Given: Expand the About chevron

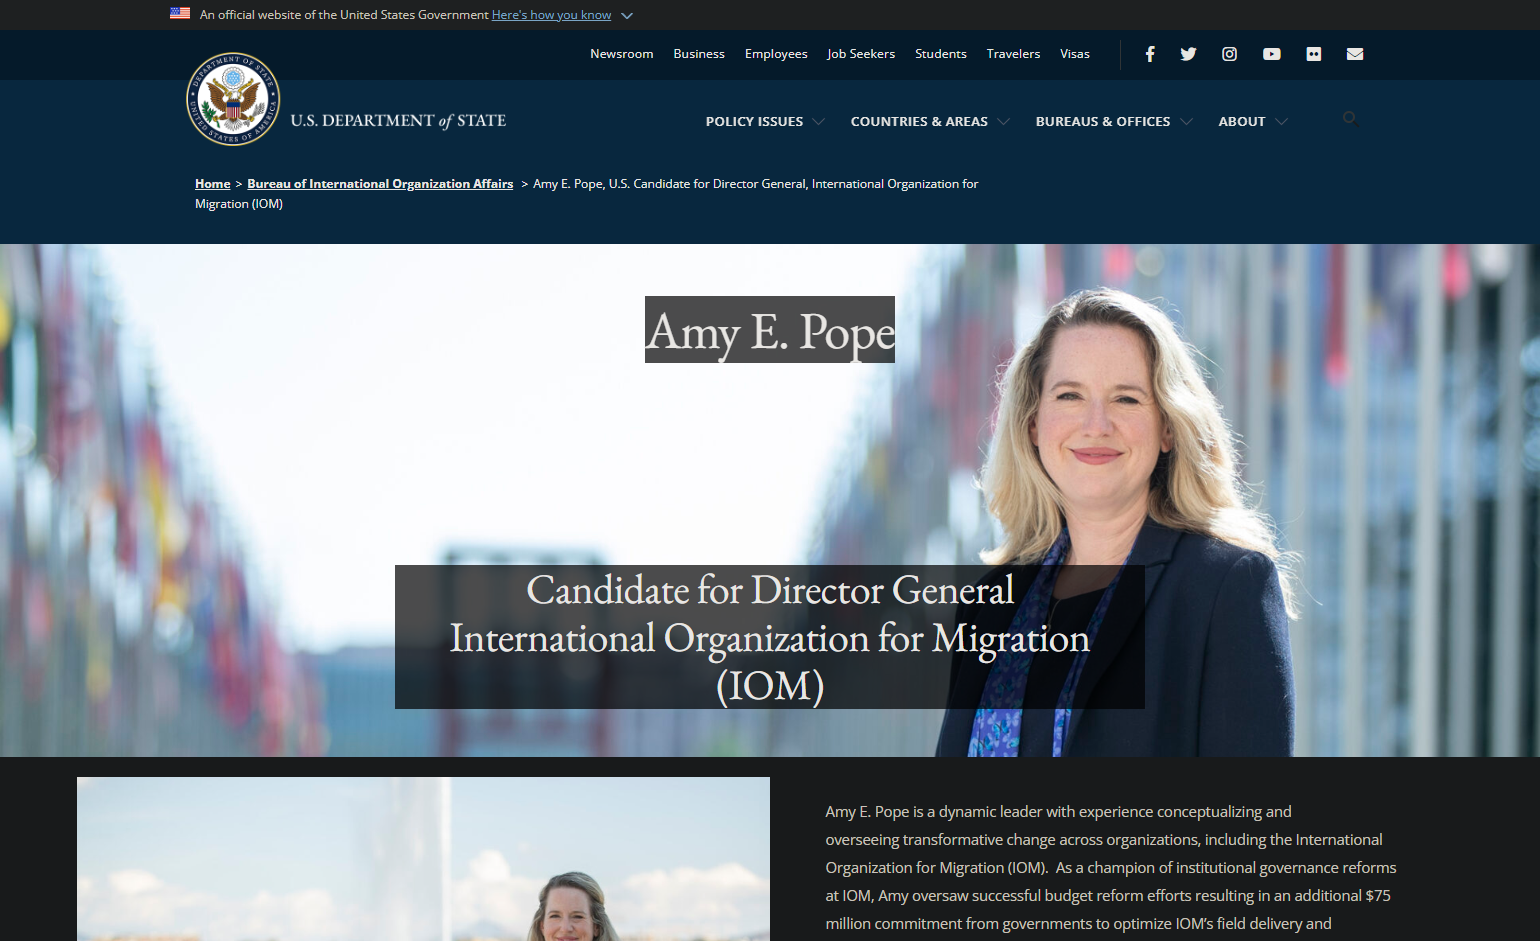Looking at the screenshot, I should pos(1281,122).
